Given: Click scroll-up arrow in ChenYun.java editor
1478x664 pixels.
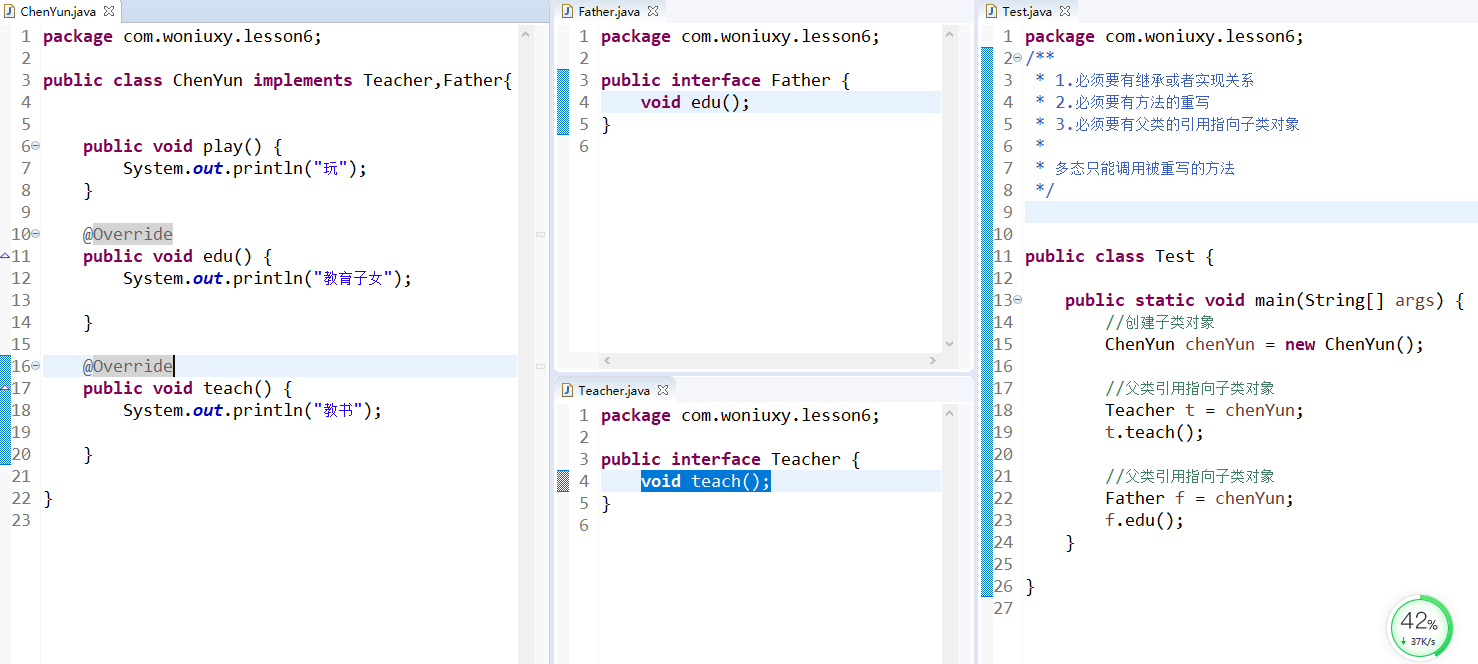Looking at the screenshot, I should pos(526,34).
